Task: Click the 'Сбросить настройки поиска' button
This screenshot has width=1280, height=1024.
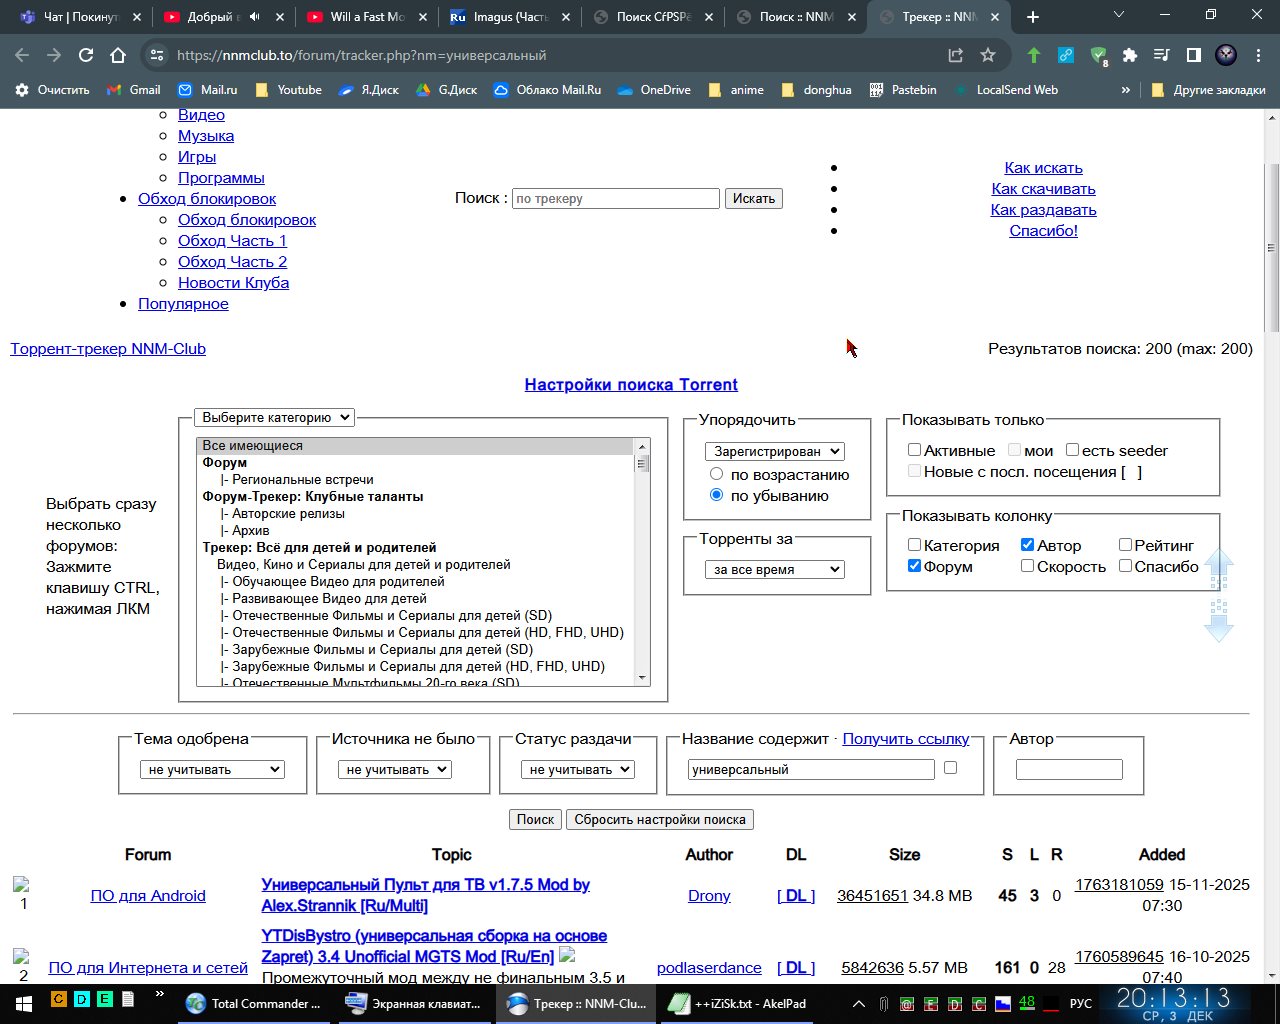Action: click(660, 819)
